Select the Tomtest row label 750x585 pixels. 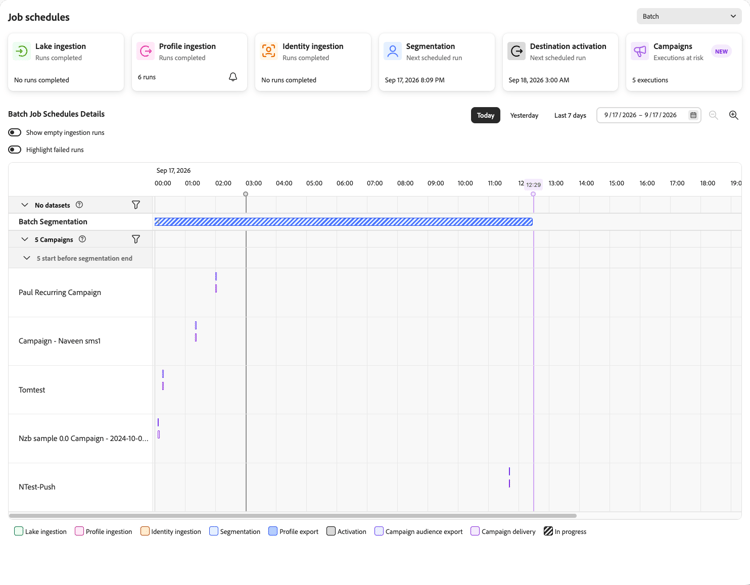32,390
